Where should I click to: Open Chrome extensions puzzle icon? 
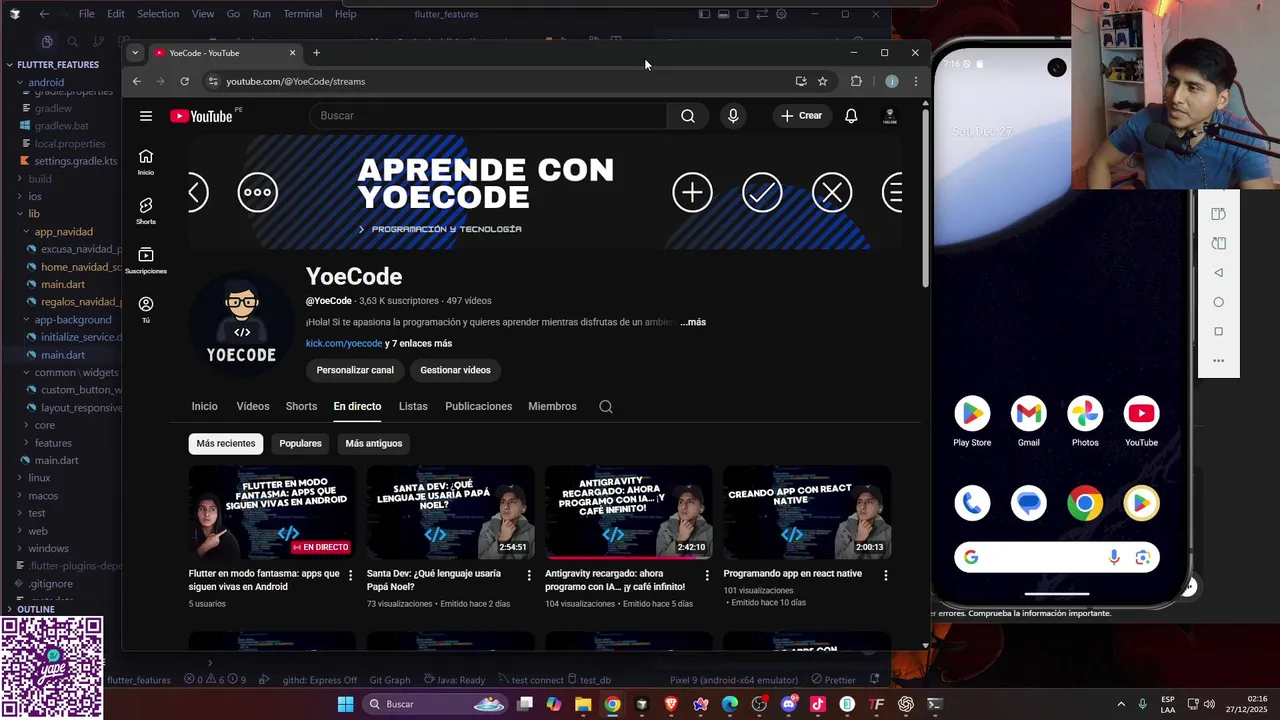(856, 81)
